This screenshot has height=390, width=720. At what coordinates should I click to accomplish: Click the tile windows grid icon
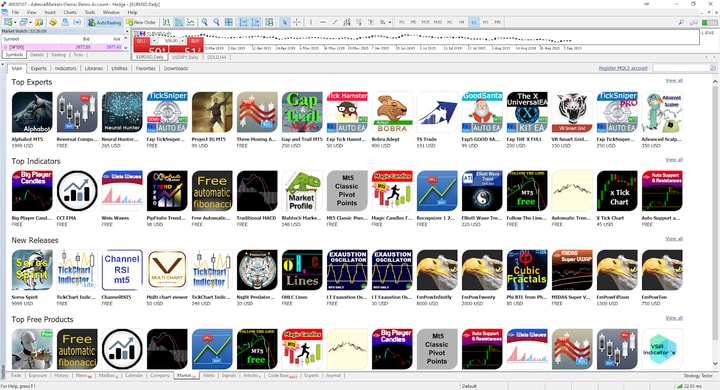tap(228, 22)
